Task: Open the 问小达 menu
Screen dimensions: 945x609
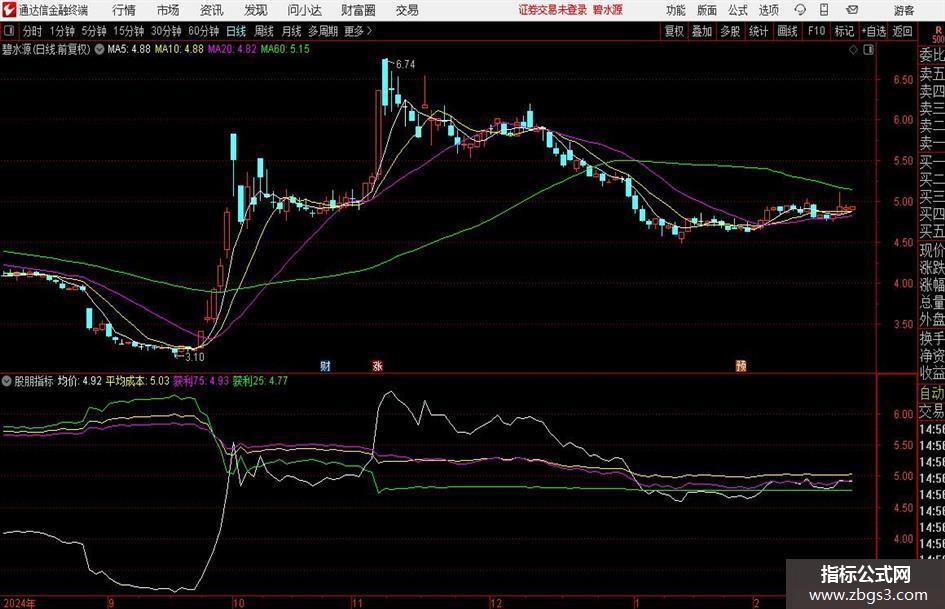Action: [304, 10]
